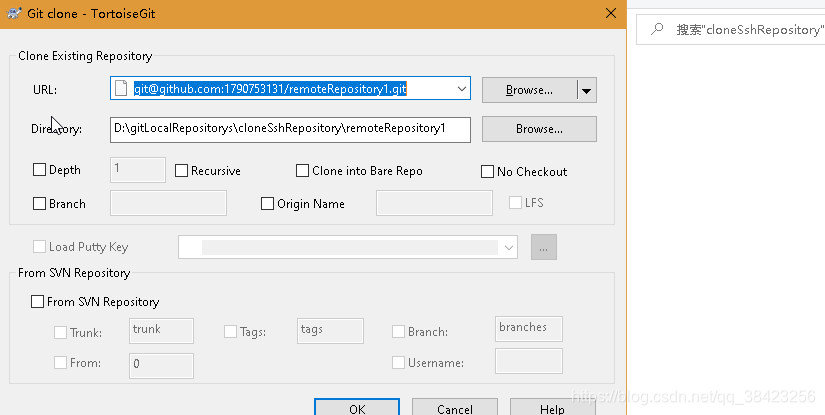
Task: Click the Directory Browse... button
Action: 539,129
